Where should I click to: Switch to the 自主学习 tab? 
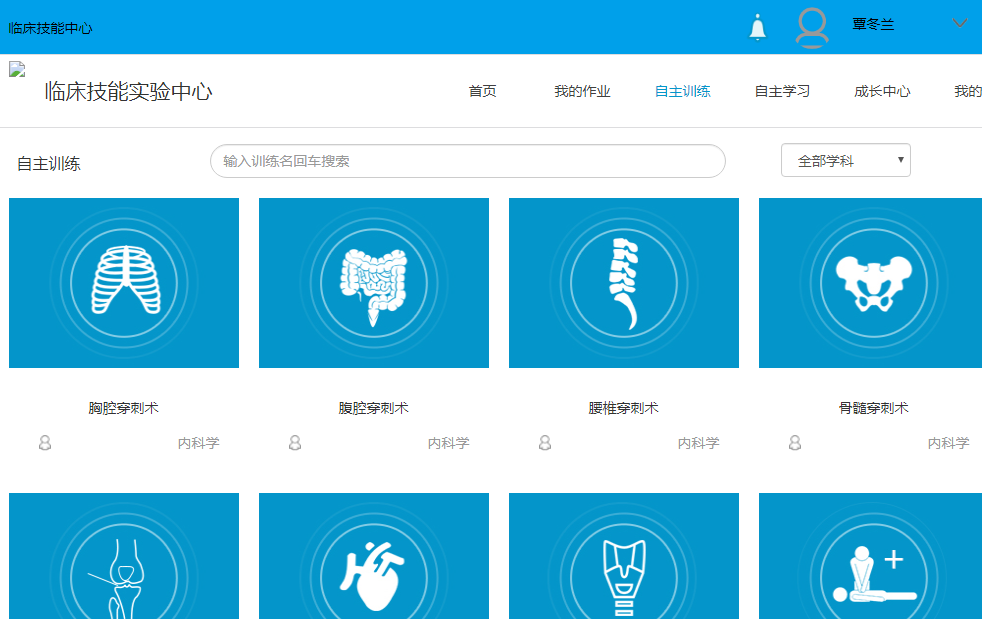point(782,92)
